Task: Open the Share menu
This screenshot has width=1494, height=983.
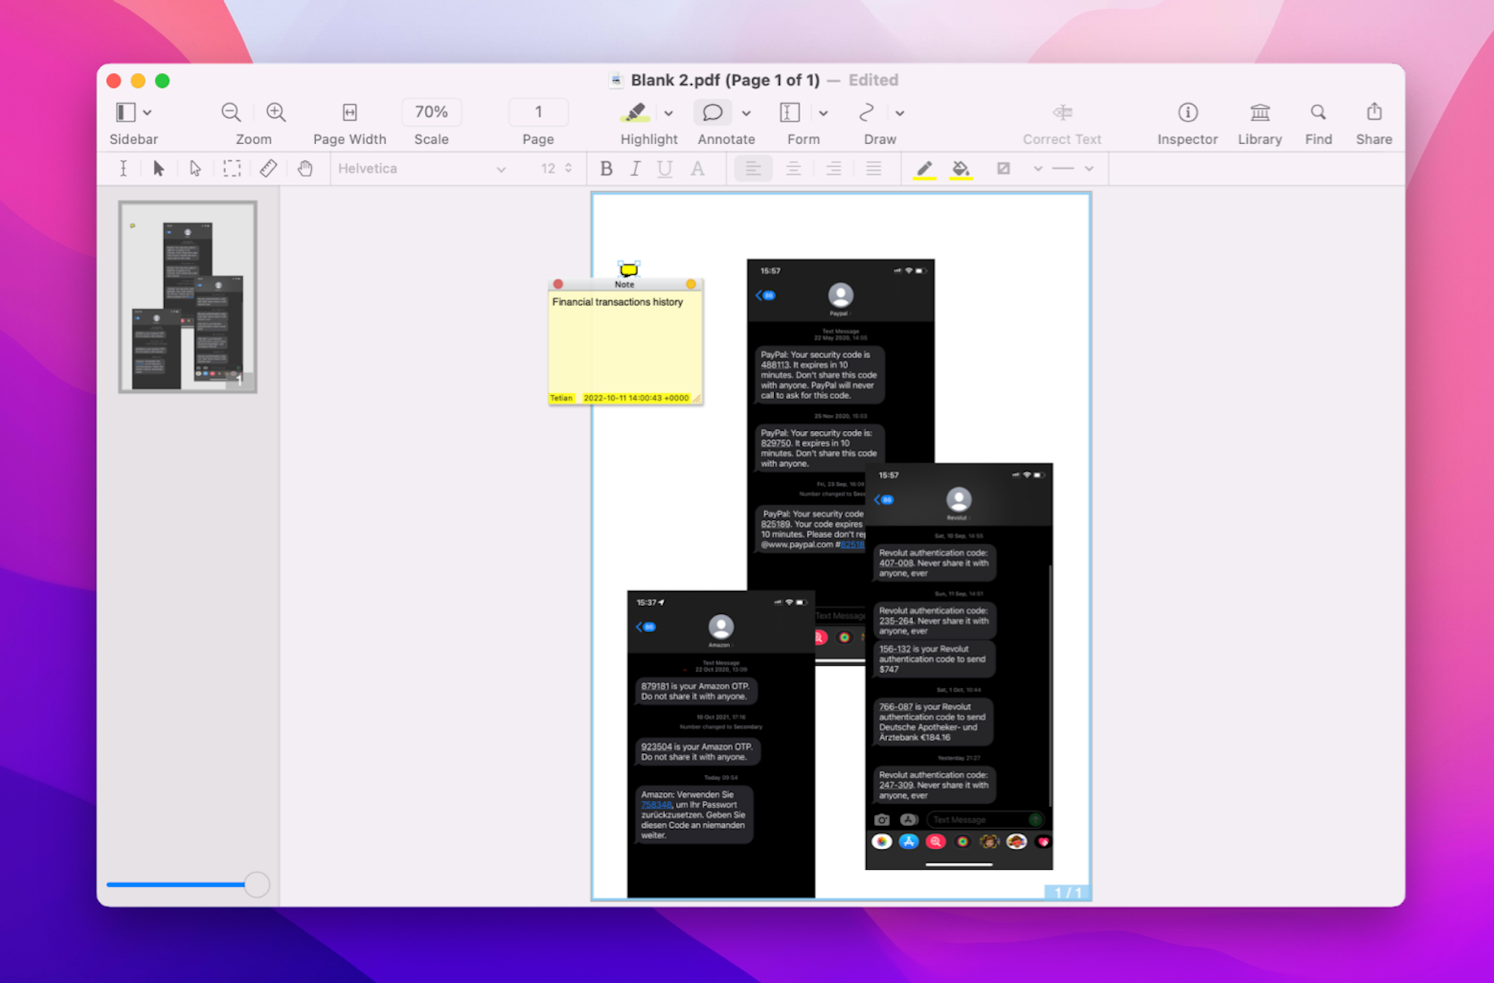Action: (1373, 113)
